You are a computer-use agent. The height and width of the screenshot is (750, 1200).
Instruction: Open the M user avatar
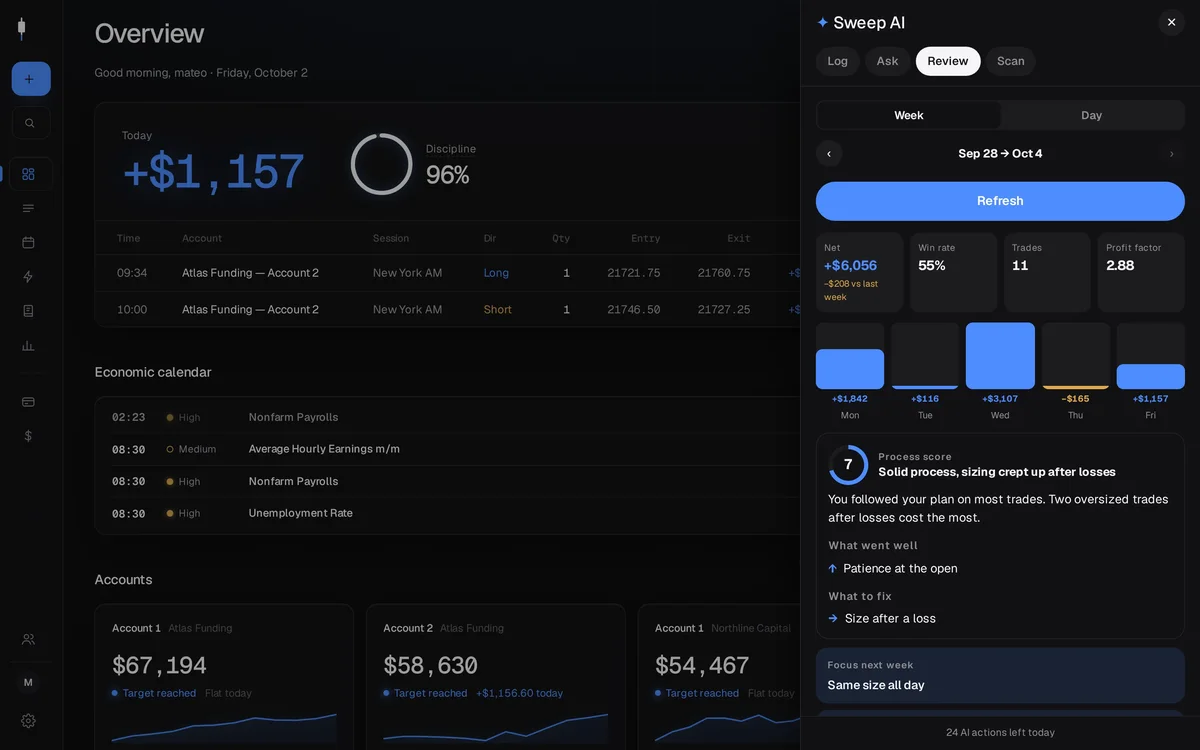point(28,682)
